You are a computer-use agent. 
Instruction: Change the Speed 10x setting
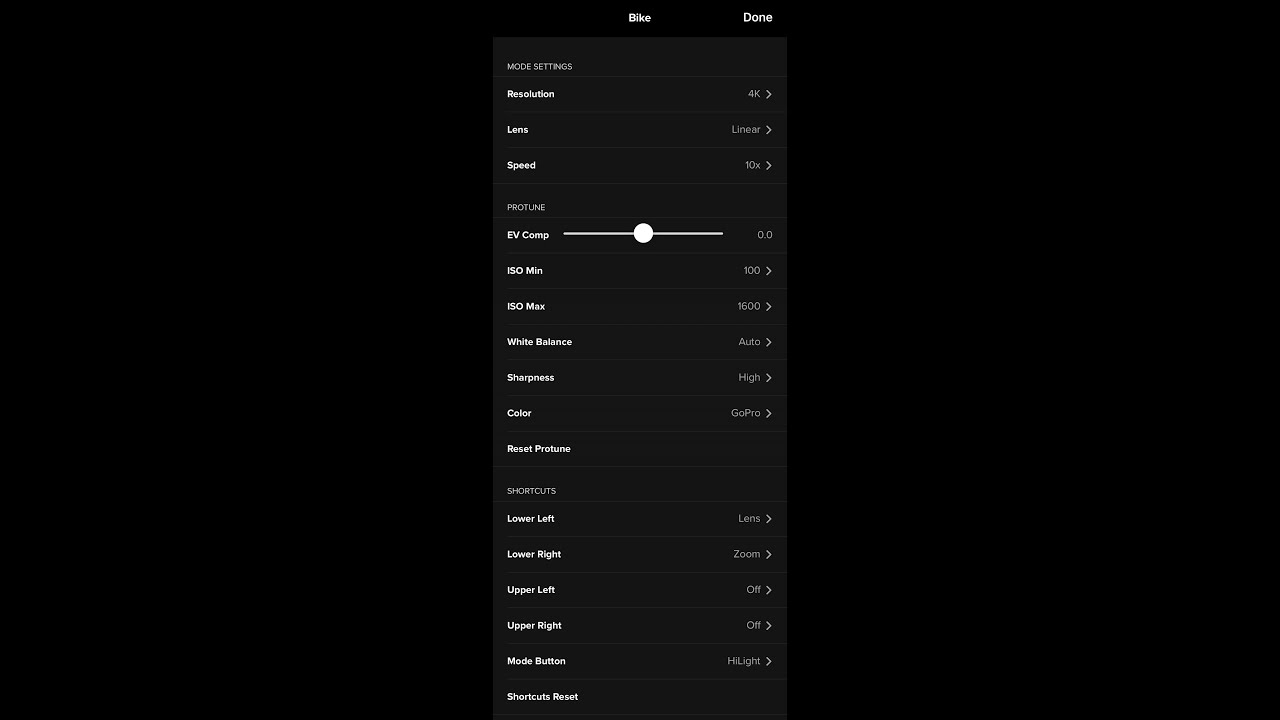pos(640,166)
